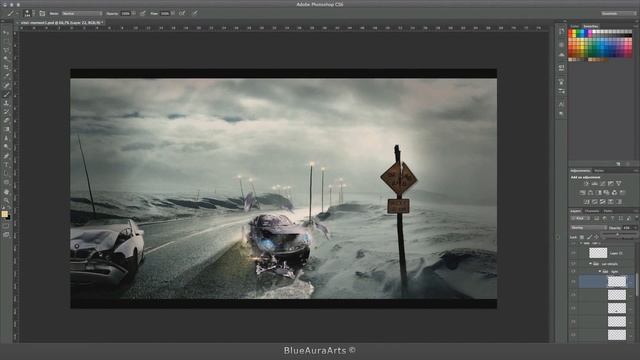This screenshot has height=360, width=640.
Task: Toggle visibility of the car details group
Action: point(573,264)
